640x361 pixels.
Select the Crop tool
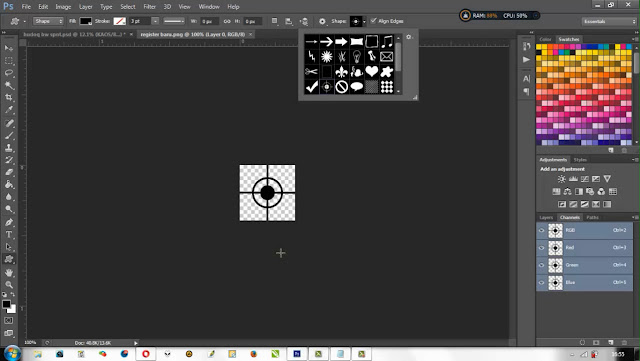click(9, 97)
